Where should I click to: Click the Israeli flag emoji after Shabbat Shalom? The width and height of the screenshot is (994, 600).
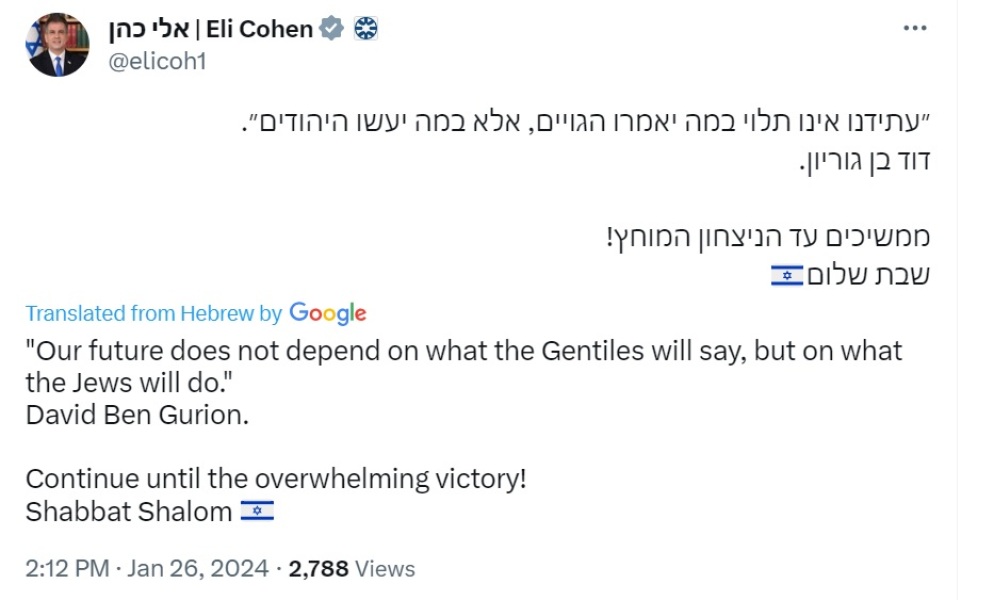click(x=258, y=511)
